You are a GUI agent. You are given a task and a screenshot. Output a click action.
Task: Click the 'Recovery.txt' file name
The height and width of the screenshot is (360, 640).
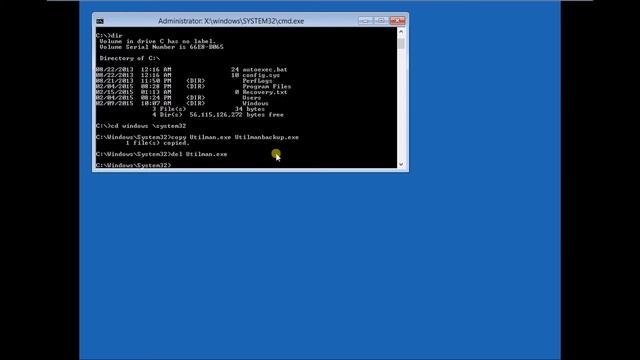[265, 92]
